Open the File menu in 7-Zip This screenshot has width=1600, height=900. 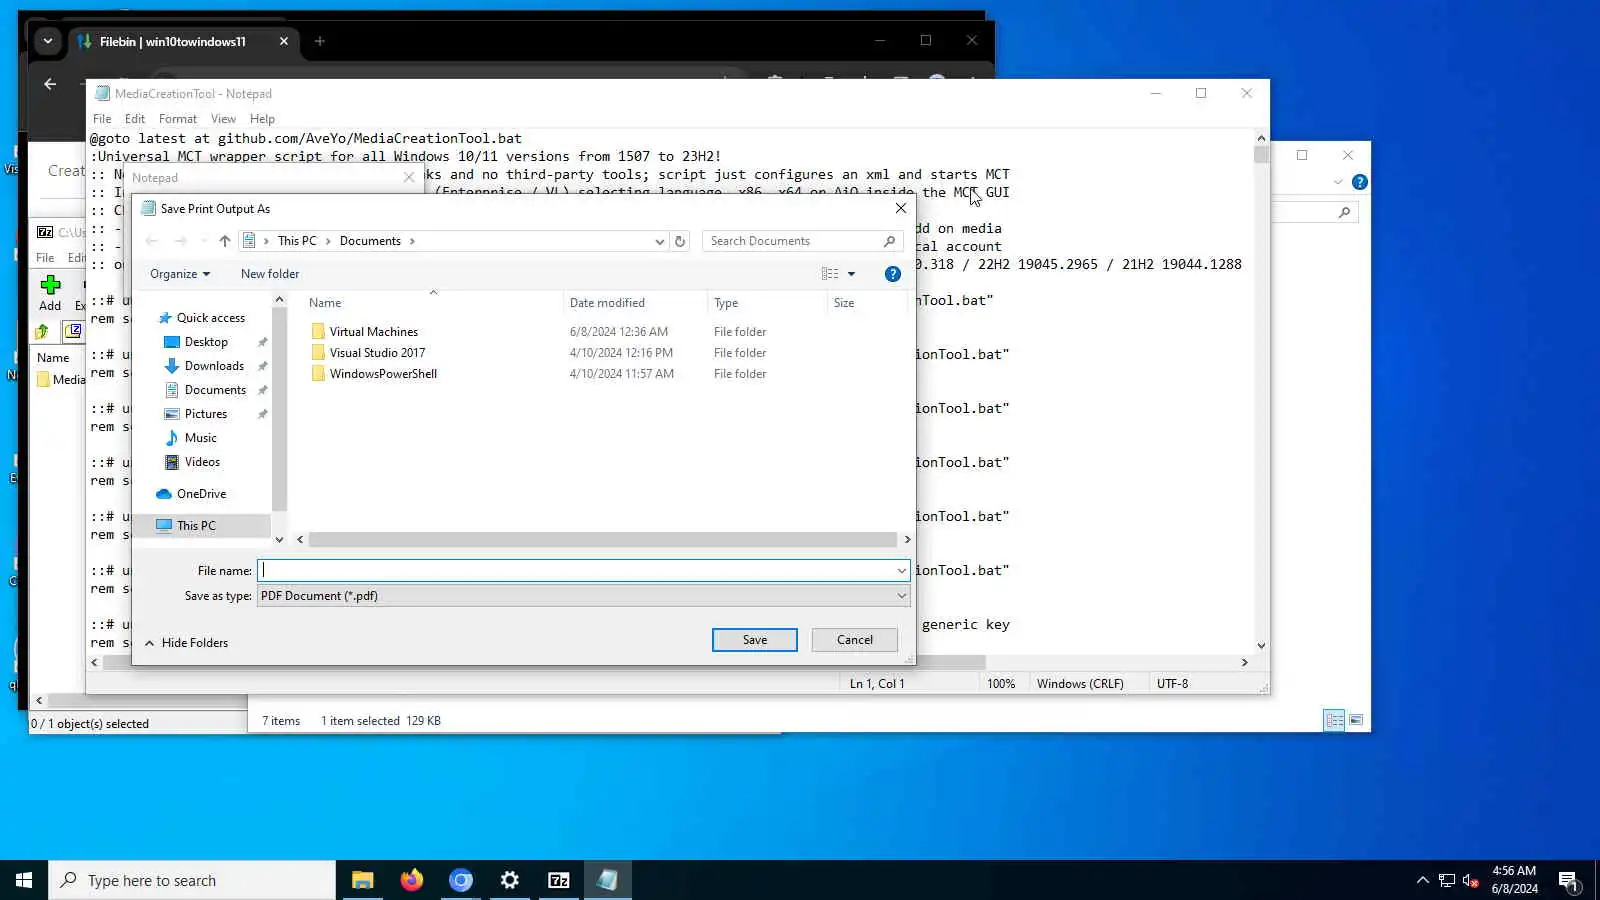(45, 258)
